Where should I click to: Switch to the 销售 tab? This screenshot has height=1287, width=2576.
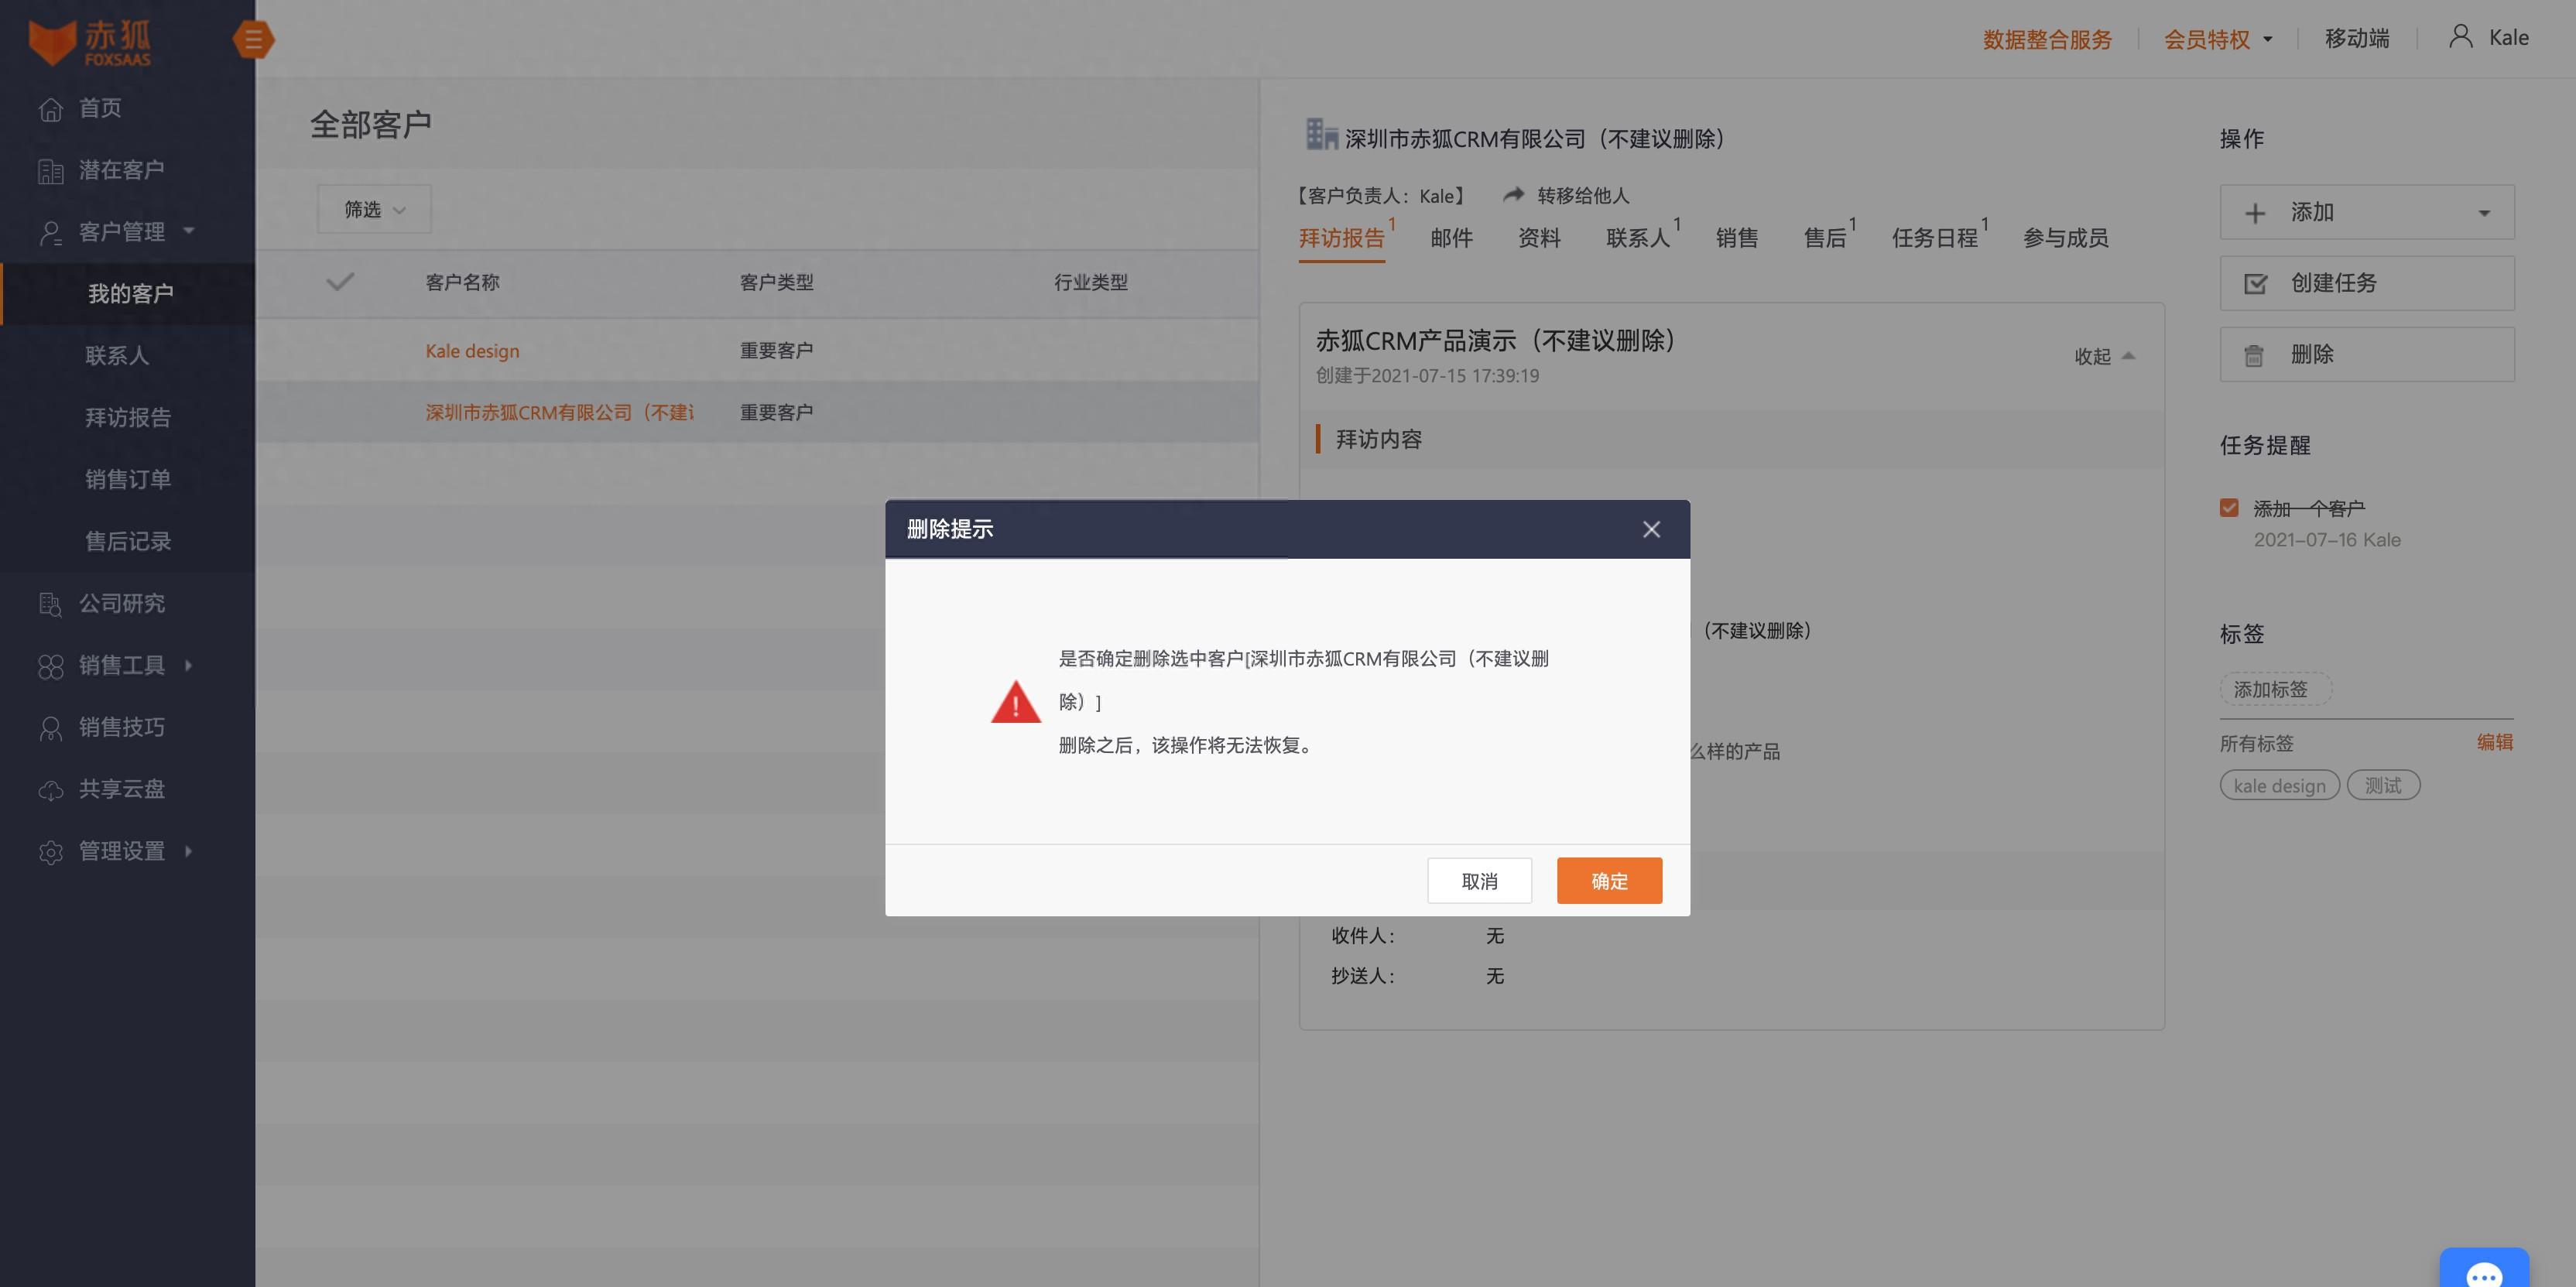click(x=1736, y=238)
